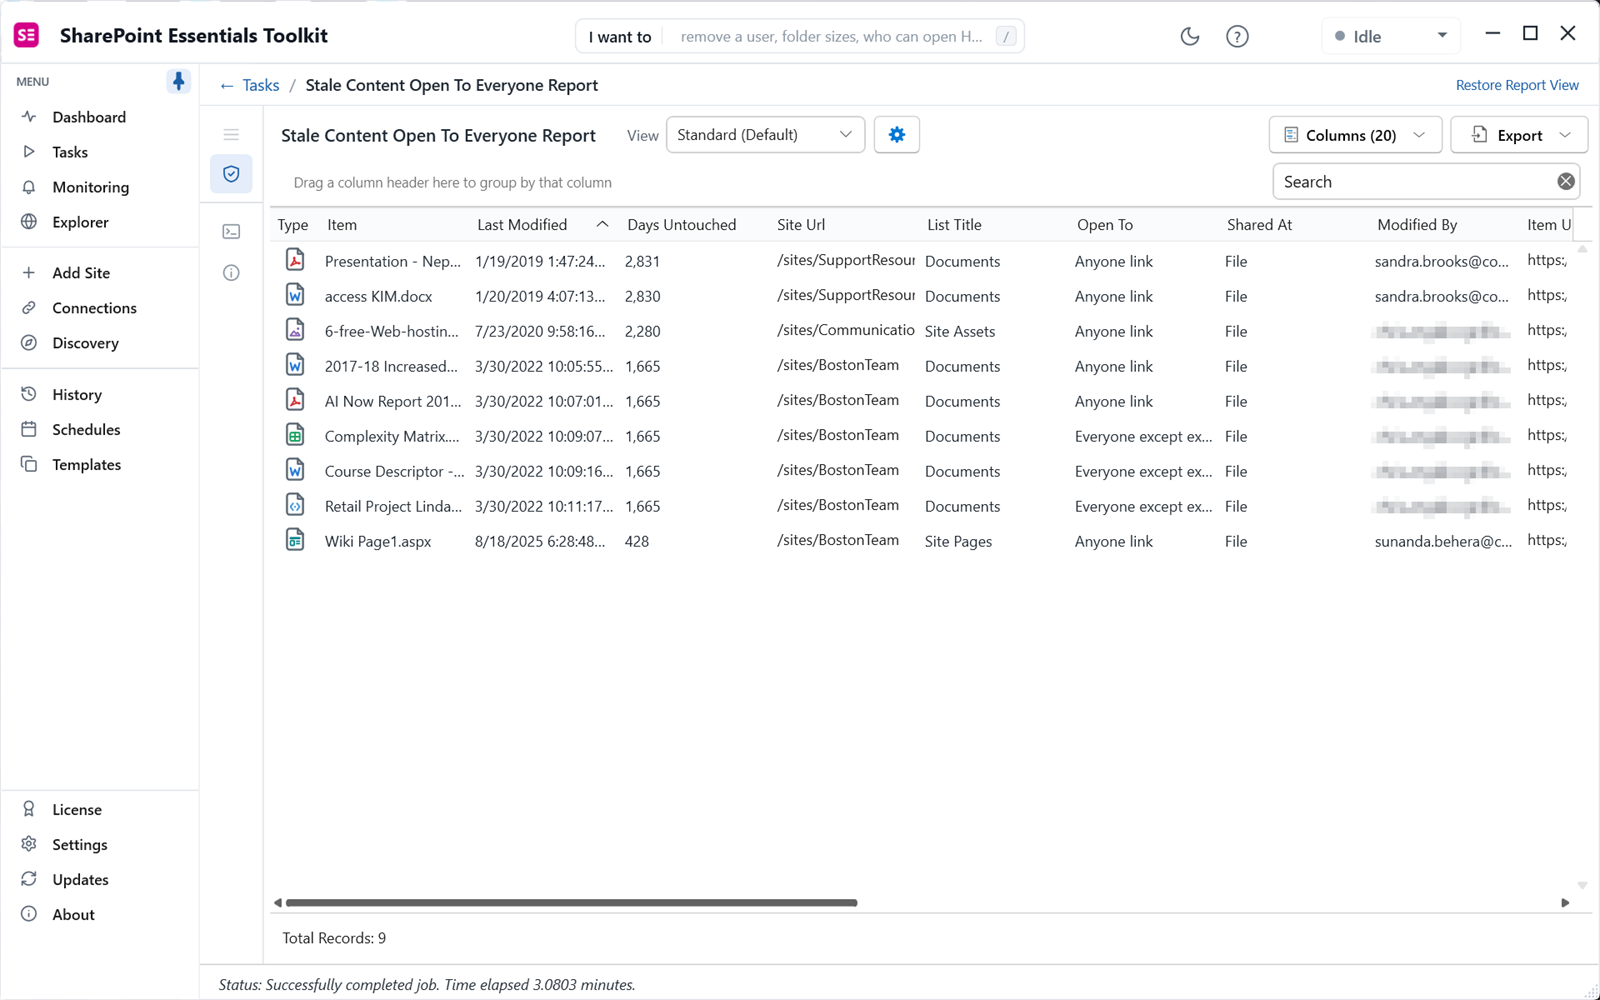1600x1000 pixels.
Task: Select the shield report panel icon
Action: pos(231,174)
